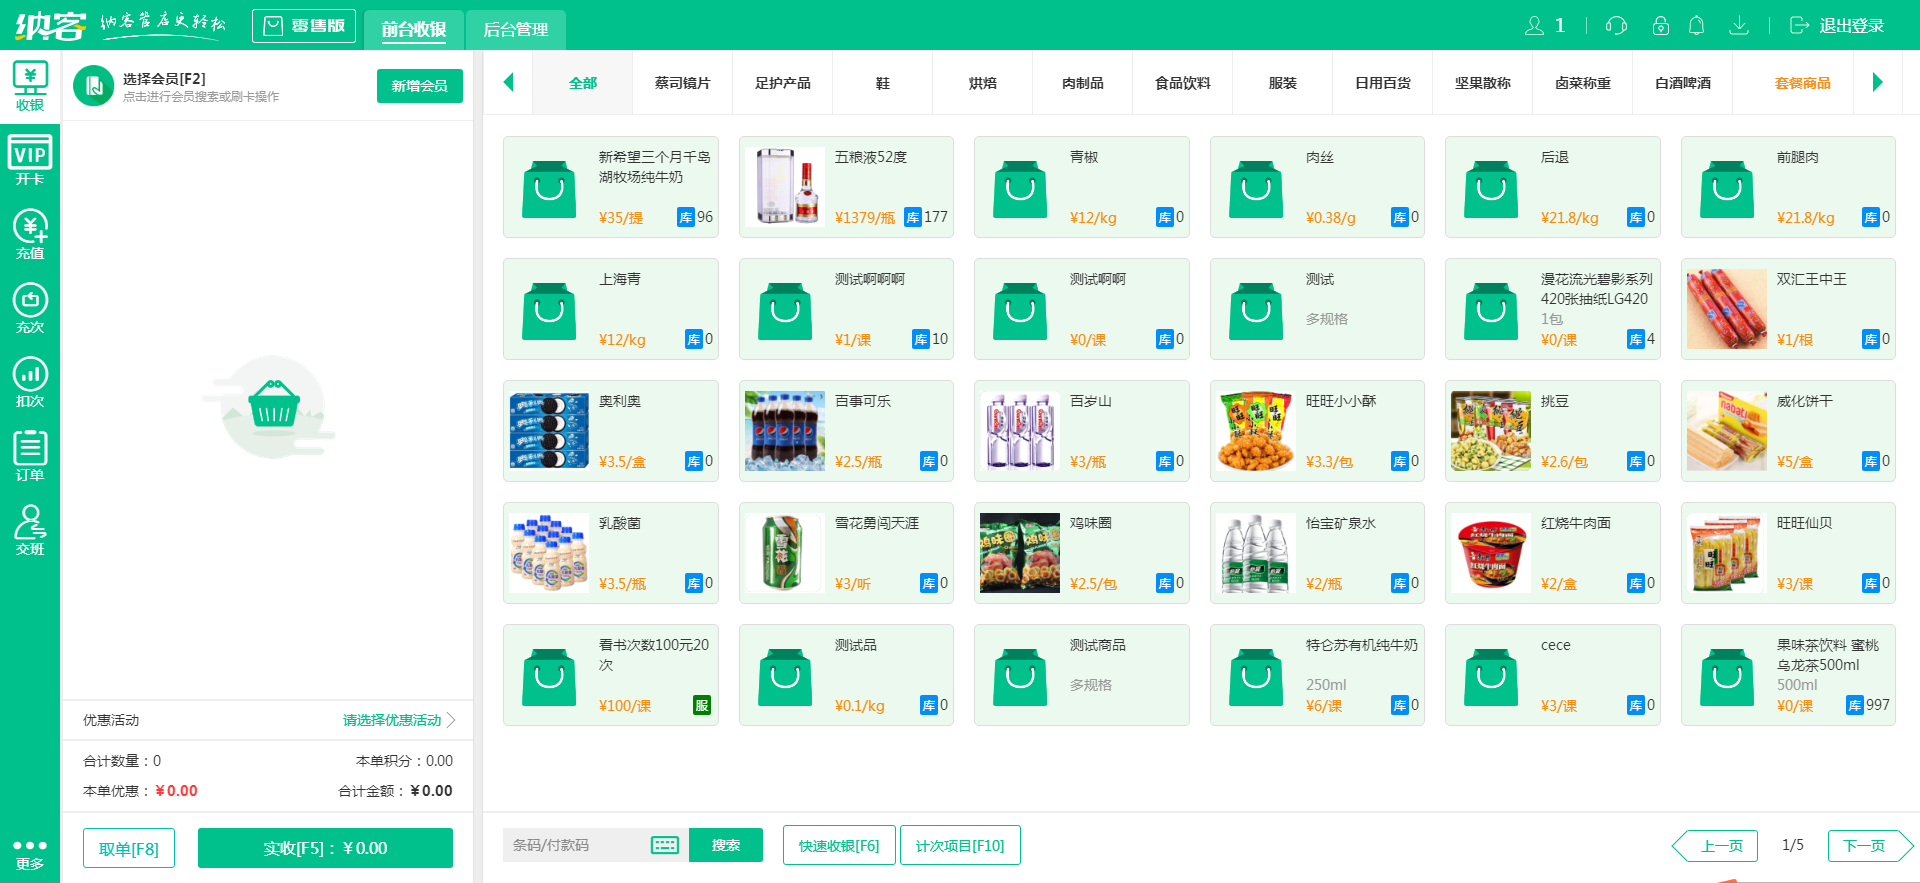1920x883 pixels.
Task: Click the 条码/付款码 input field
Action: pos(575,845)
